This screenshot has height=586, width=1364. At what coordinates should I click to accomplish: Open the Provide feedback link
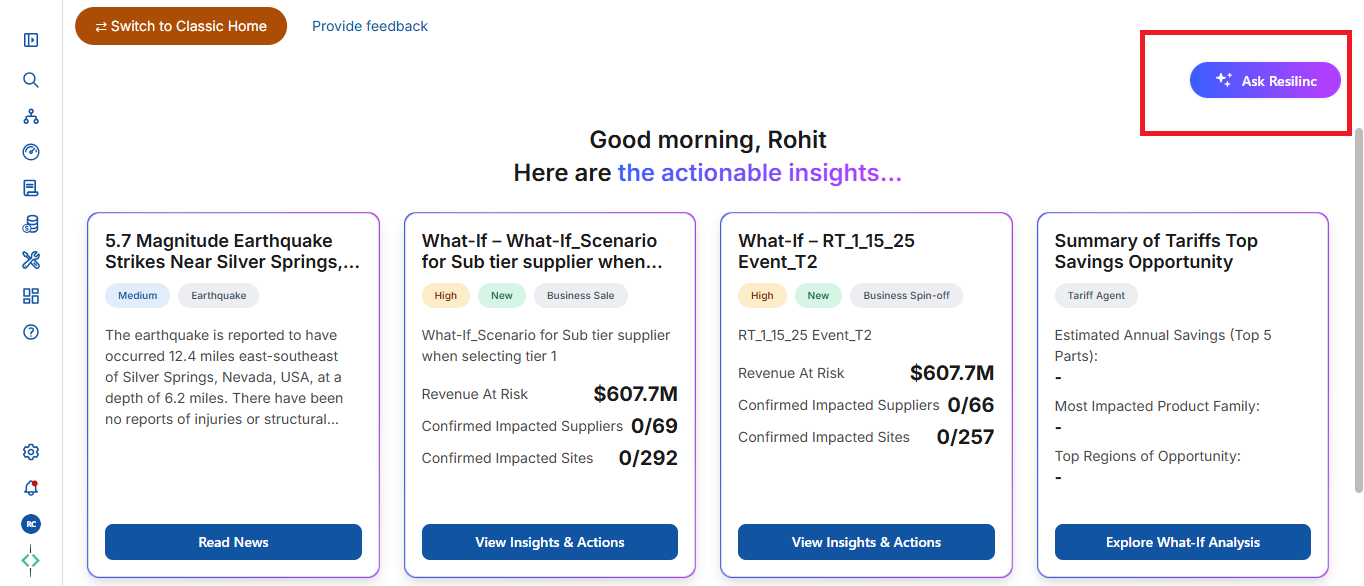(370, 26)
